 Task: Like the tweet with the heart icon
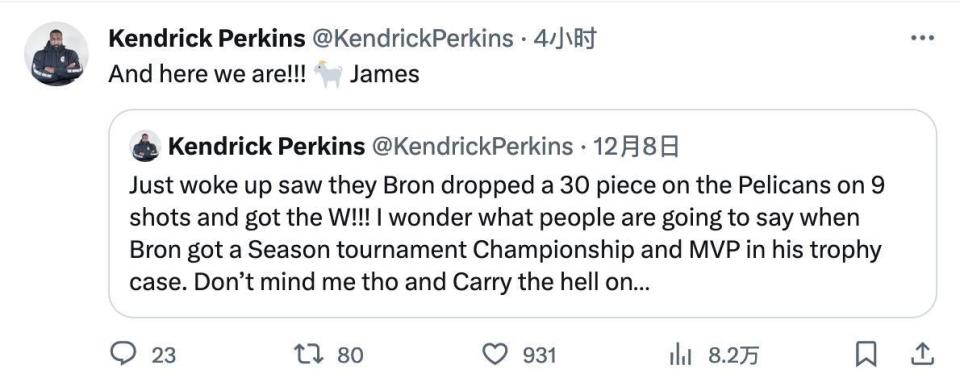[x=495, y=354]
